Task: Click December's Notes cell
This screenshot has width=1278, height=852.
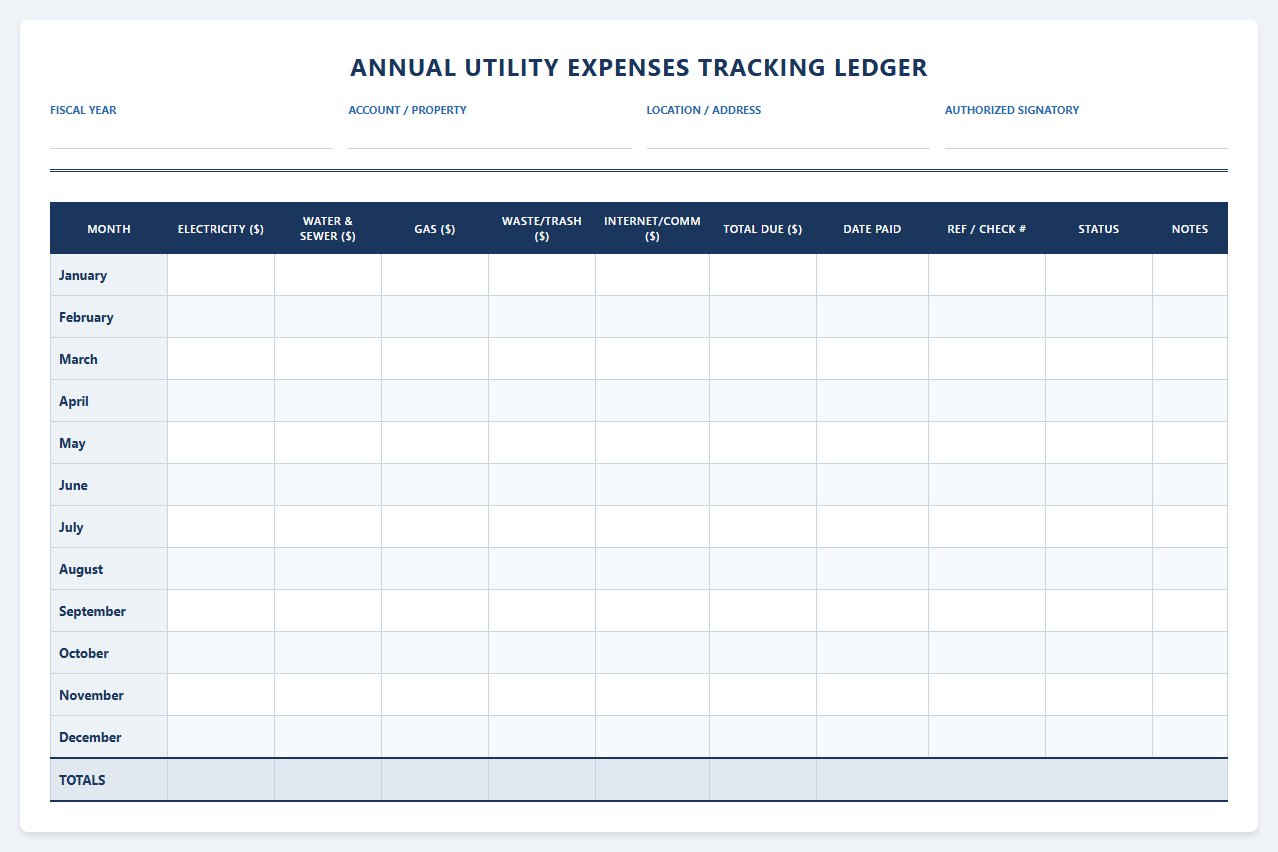Action: [1190, 737]
